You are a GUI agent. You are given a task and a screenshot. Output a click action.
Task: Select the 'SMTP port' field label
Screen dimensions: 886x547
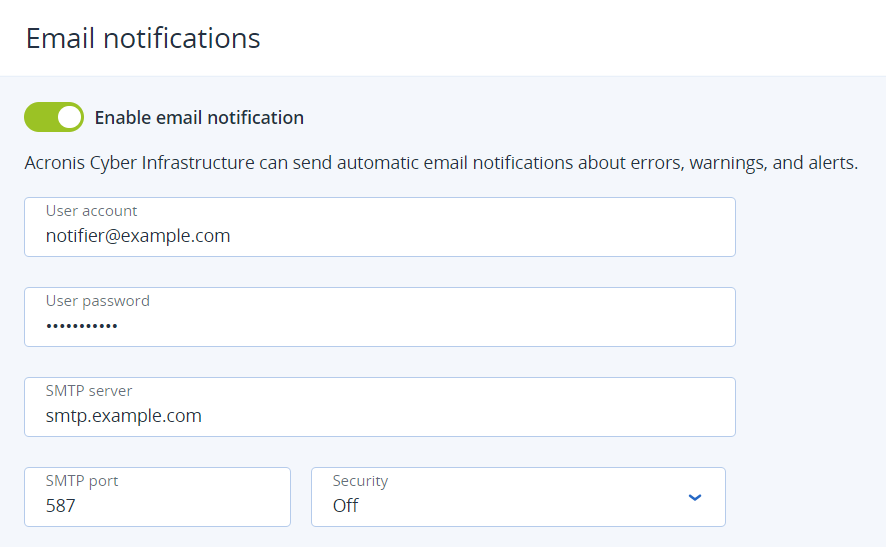tap(82, 481)
